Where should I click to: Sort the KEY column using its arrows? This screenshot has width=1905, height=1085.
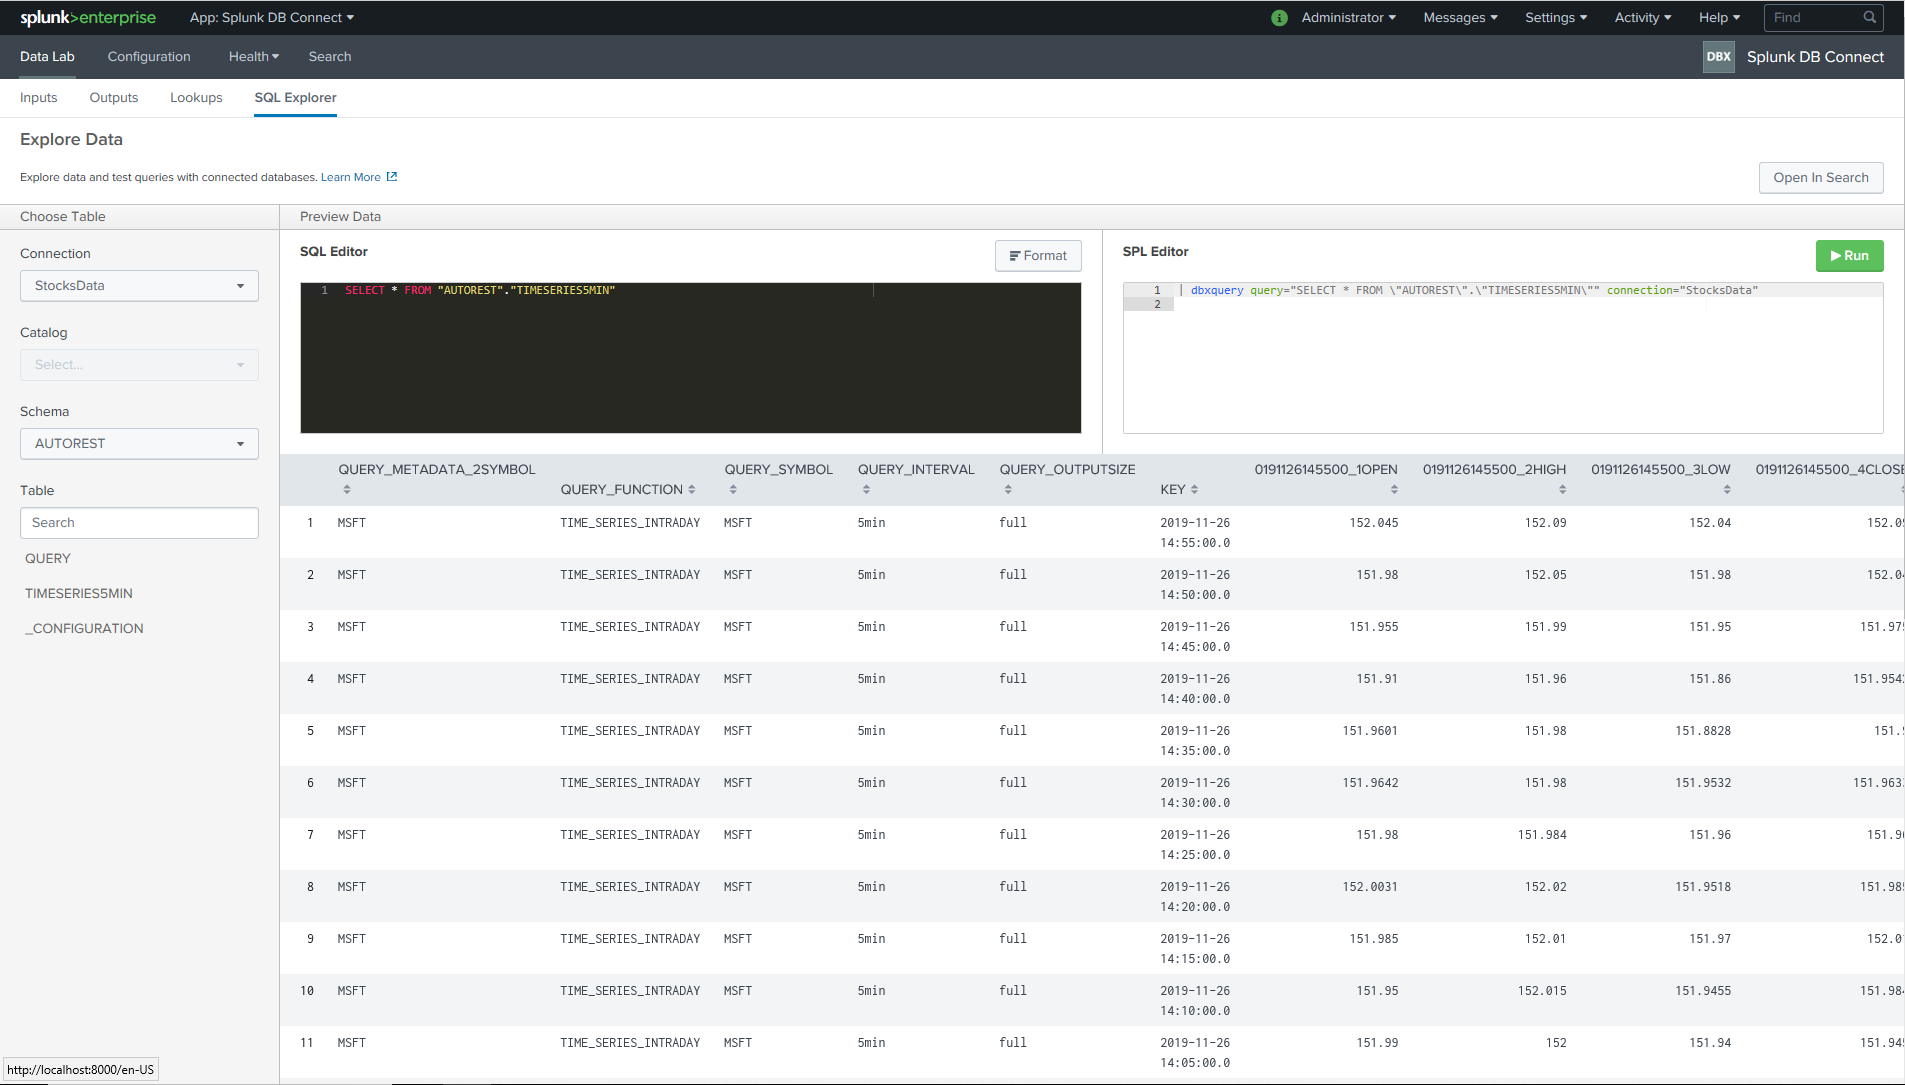pos(1194,490)
